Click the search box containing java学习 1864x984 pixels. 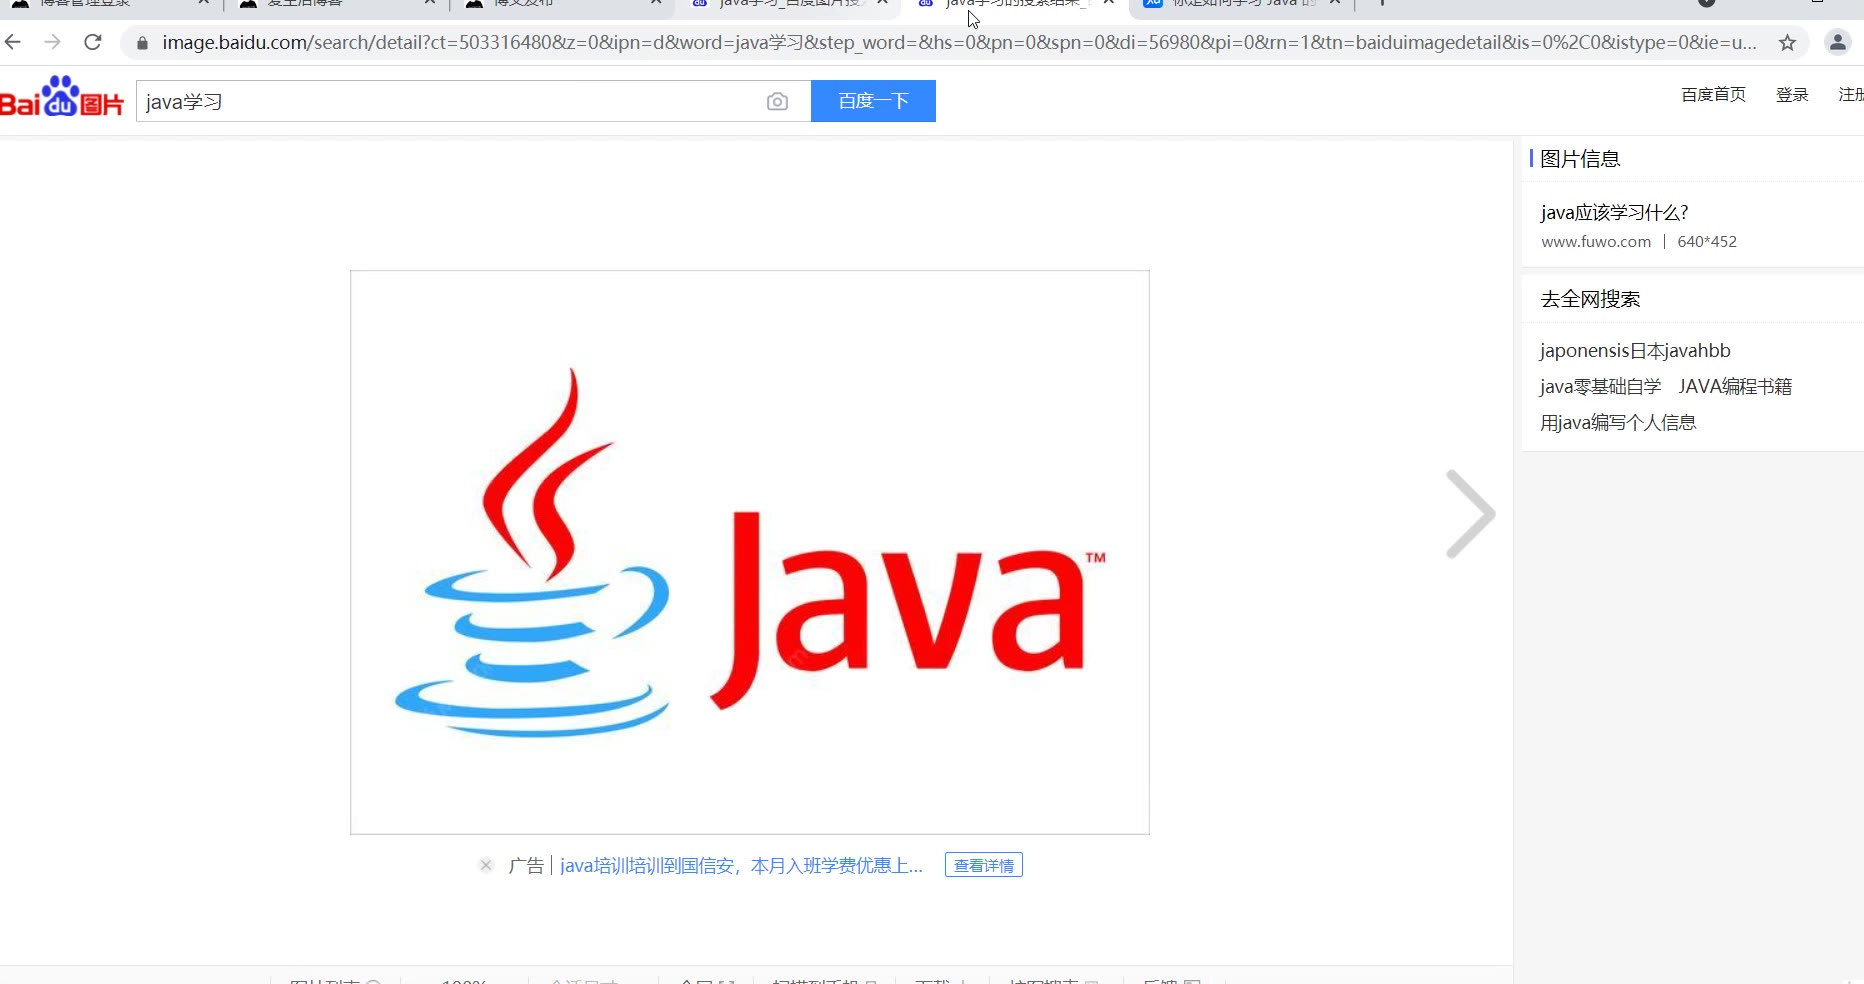473,101
